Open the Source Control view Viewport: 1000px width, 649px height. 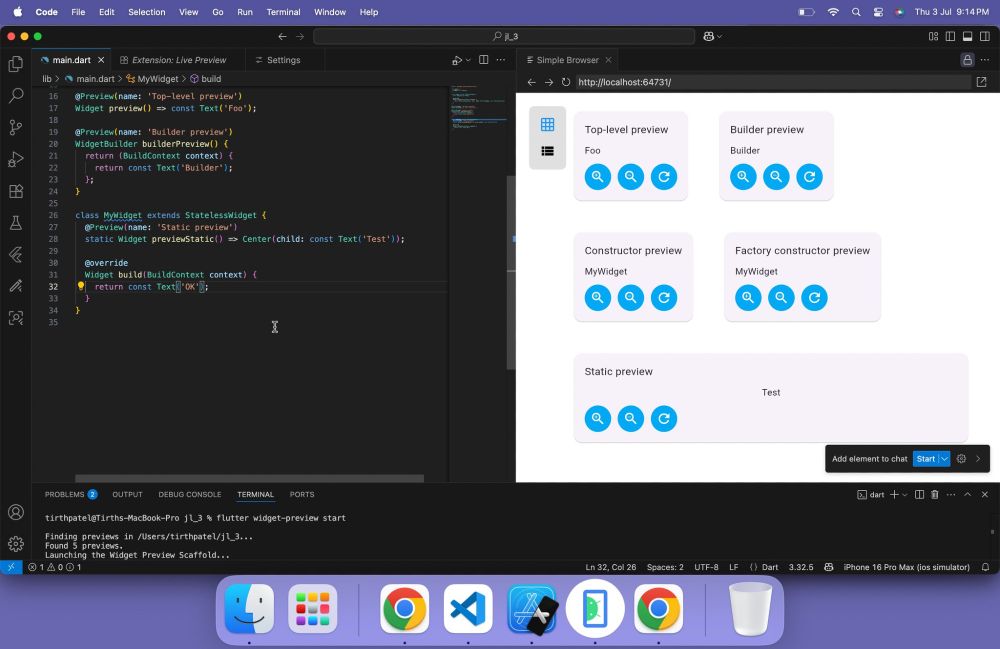coord(16,127)
